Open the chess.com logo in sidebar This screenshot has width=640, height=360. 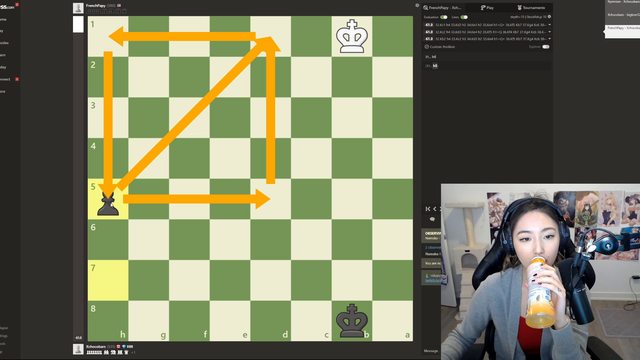tap(7, 7)
